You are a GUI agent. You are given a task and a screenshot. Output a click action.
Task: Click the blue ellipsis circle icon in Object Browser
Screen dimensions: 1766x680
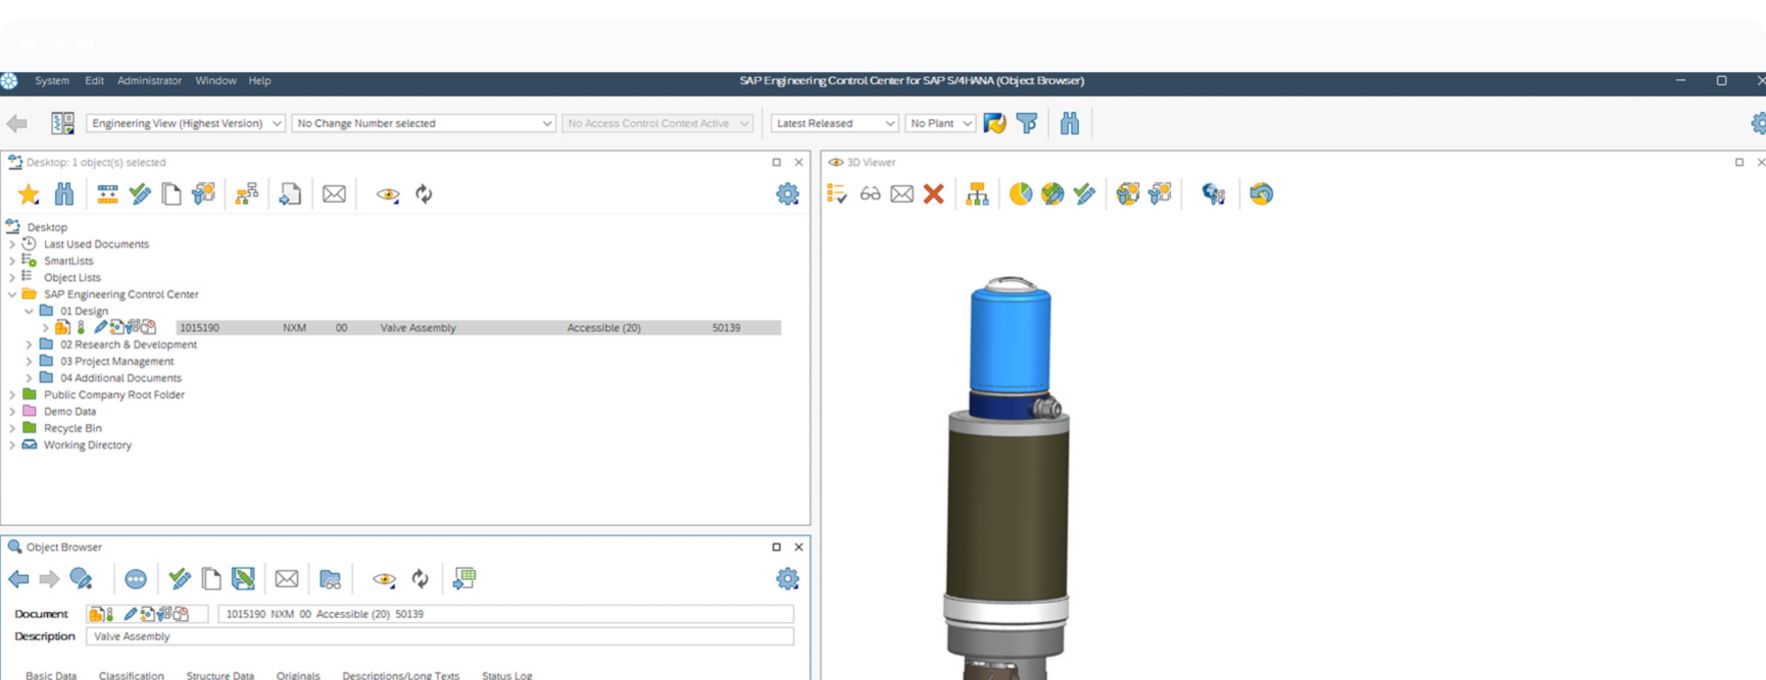(x=135, y=579)
